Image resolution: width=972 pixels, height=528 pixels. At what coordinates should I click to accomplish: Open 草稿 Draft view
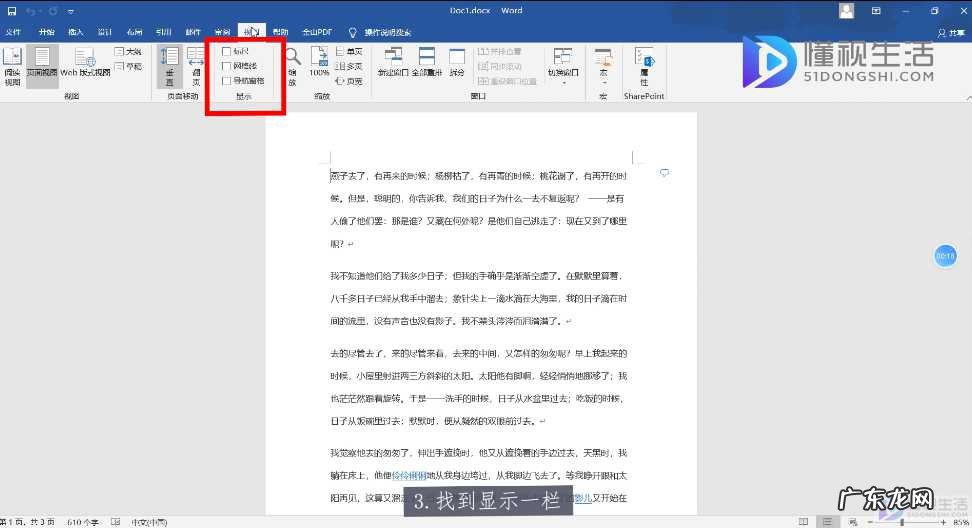[128, 66]
